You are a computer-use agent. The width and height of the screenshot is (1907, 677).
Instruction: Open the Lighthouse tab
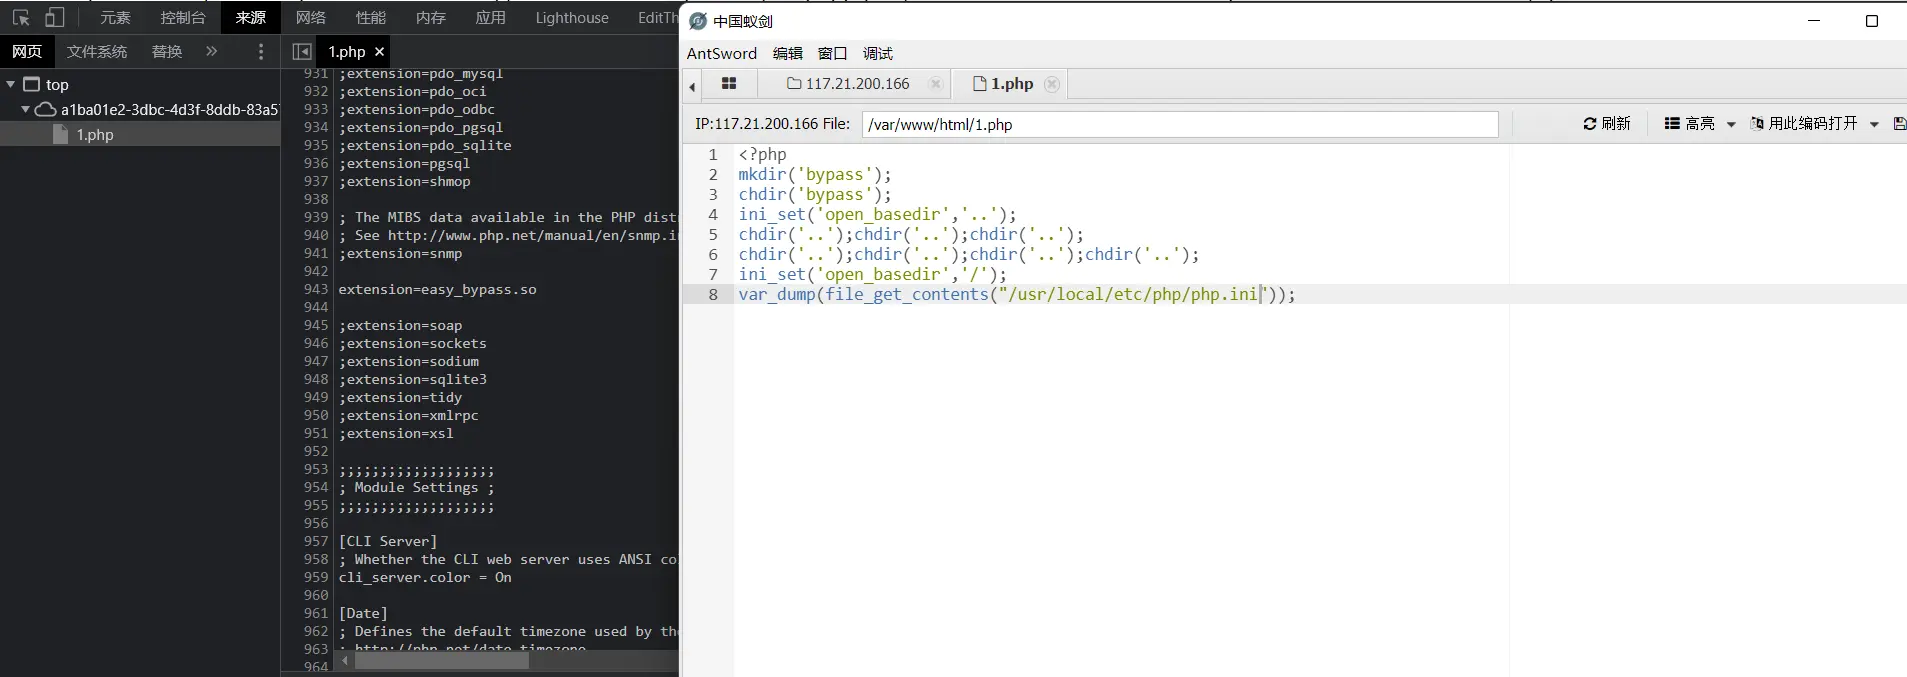571,18
